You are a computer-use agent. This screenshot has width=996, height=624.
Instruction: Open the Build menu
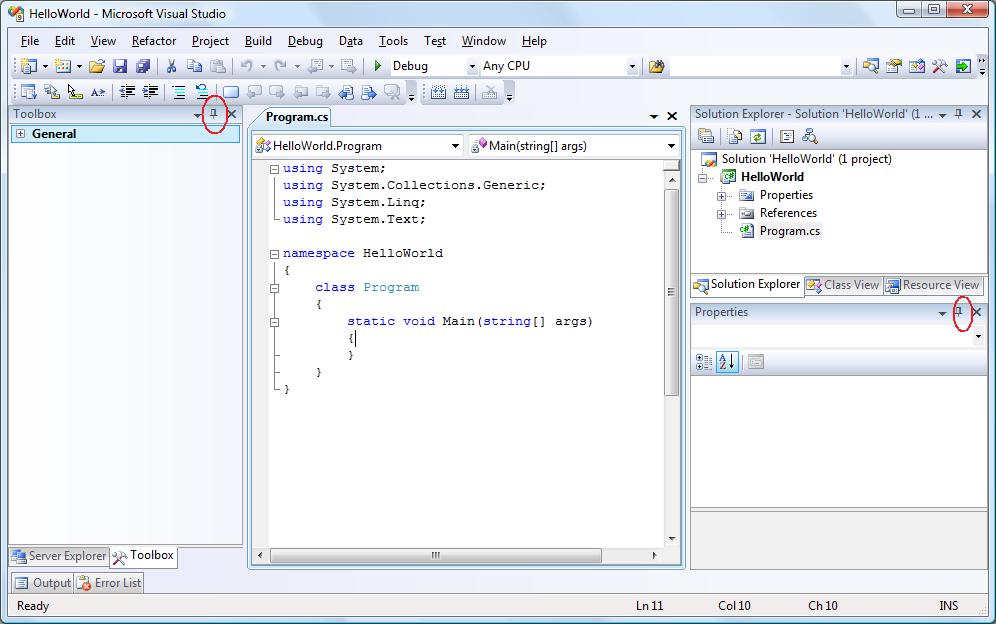[x=258, y=41]
